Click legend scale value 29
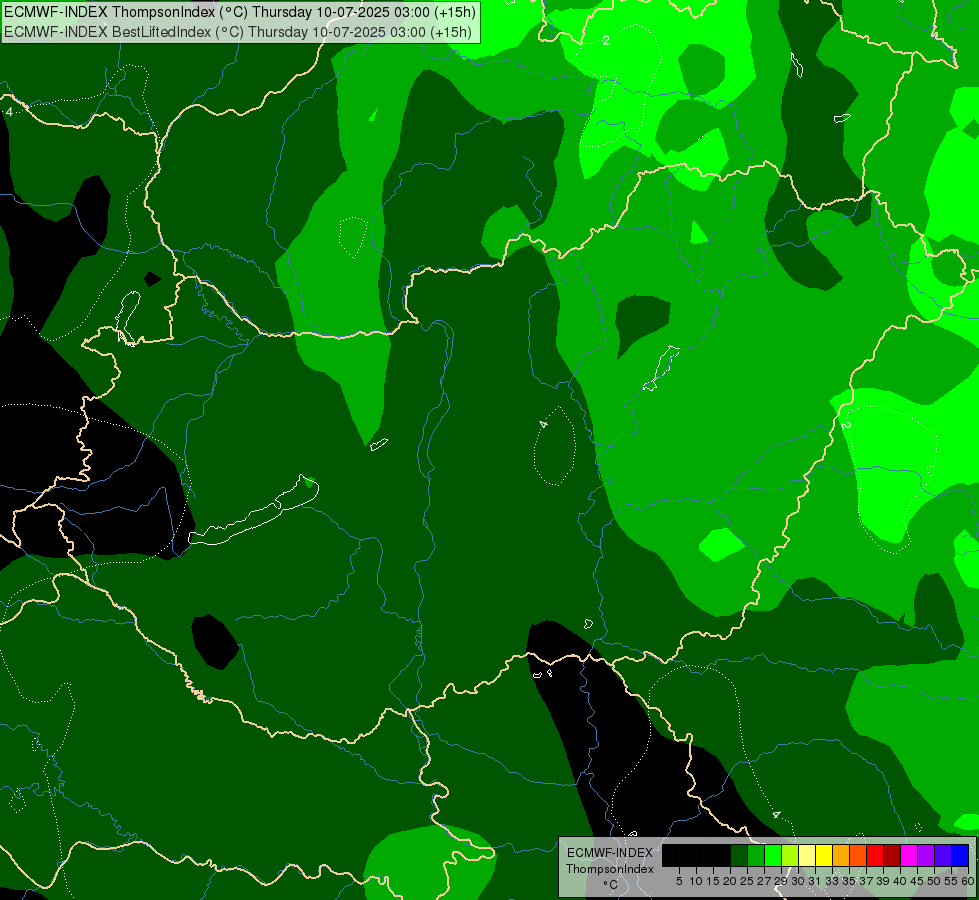The image size is (979, 900). pos(782,881)
